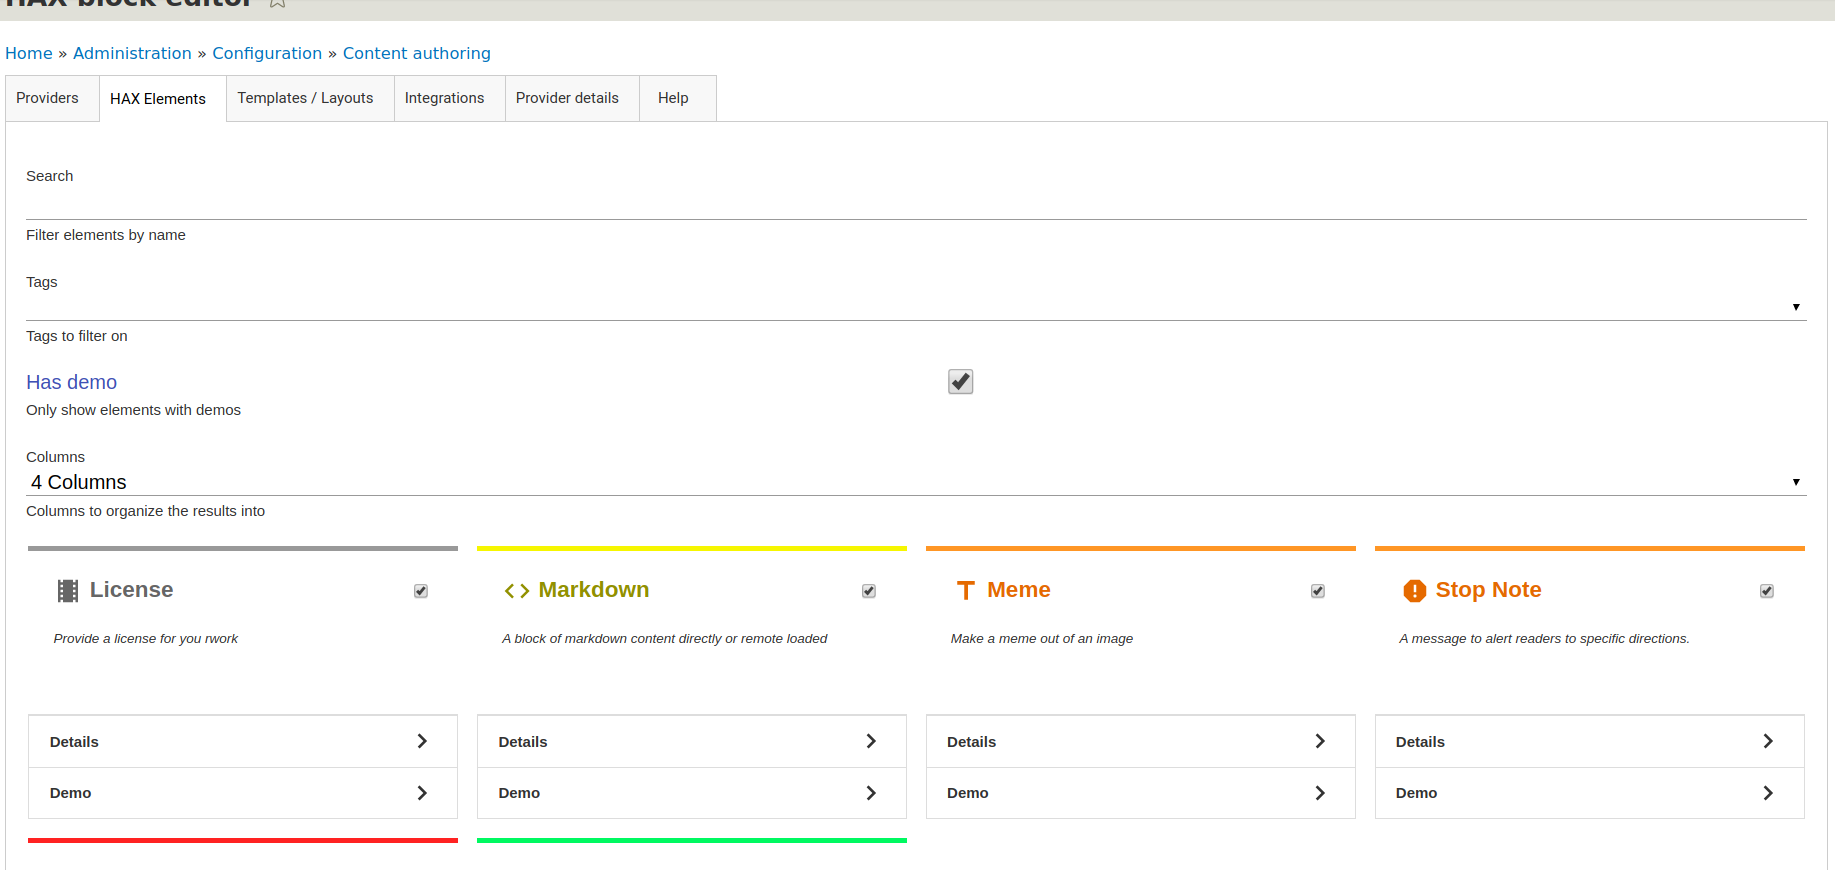Click the Meme Details chevron arrow
1835x870 pixels.
click(x=1320, y=741)
